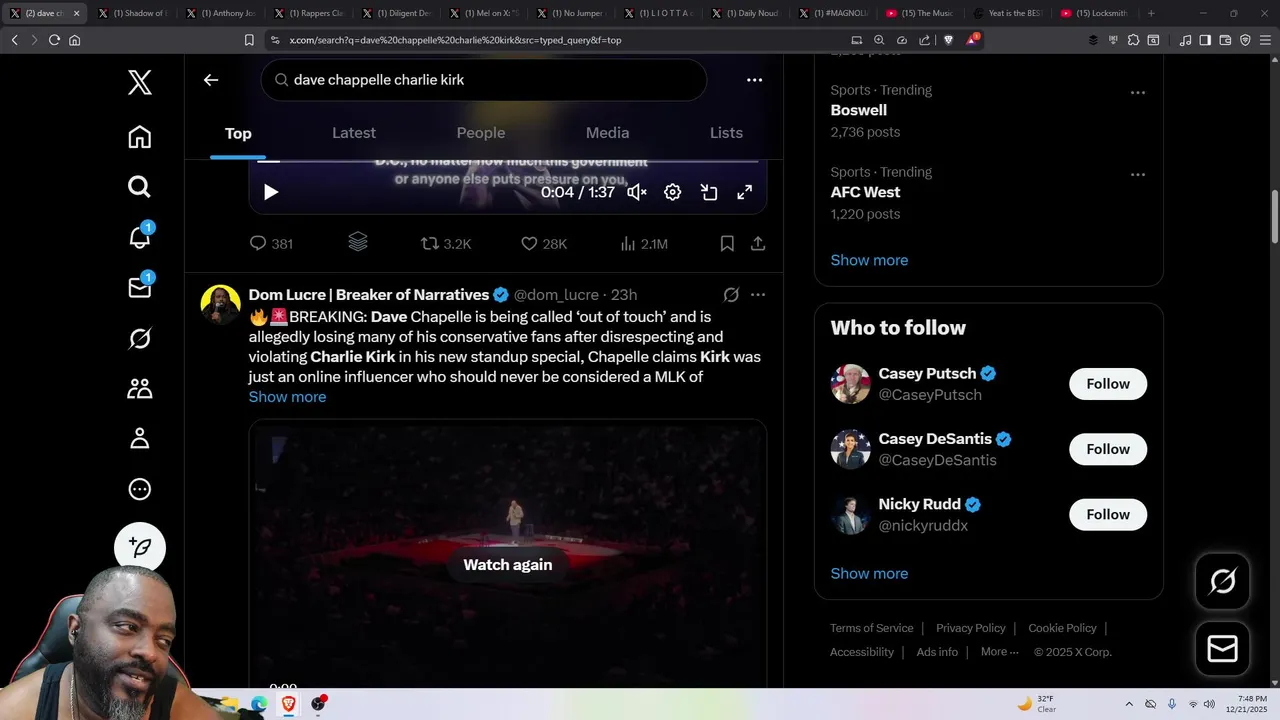
Task: Open Explore search in the X sidebar
Action: [140, 187]
